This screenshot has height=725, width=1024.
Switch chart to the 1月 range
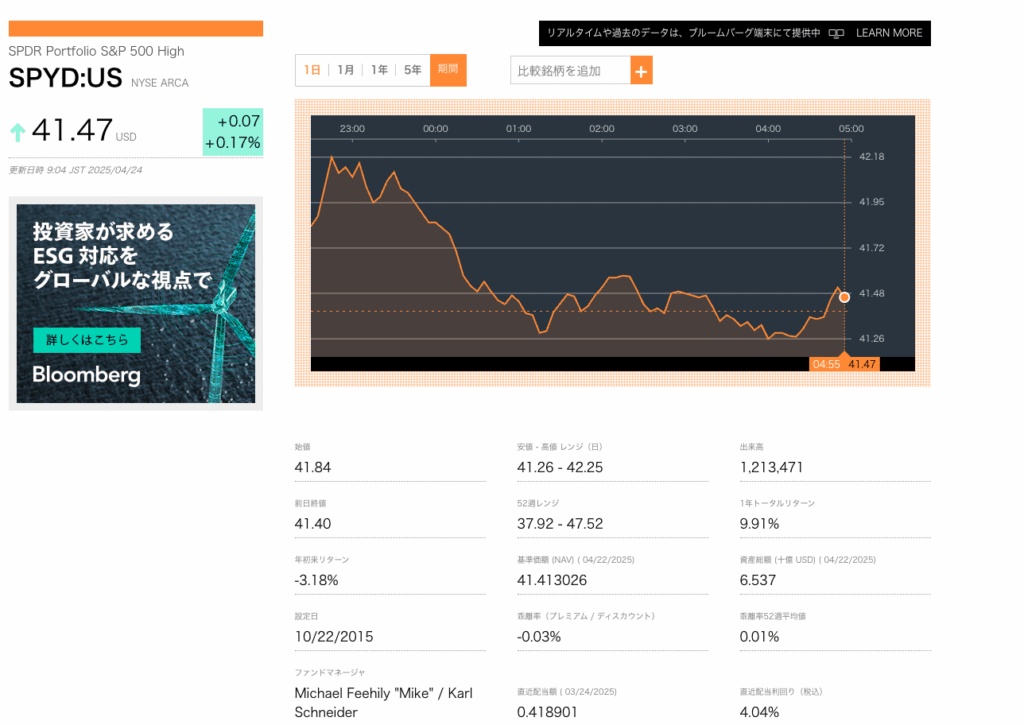pos(345,70)
